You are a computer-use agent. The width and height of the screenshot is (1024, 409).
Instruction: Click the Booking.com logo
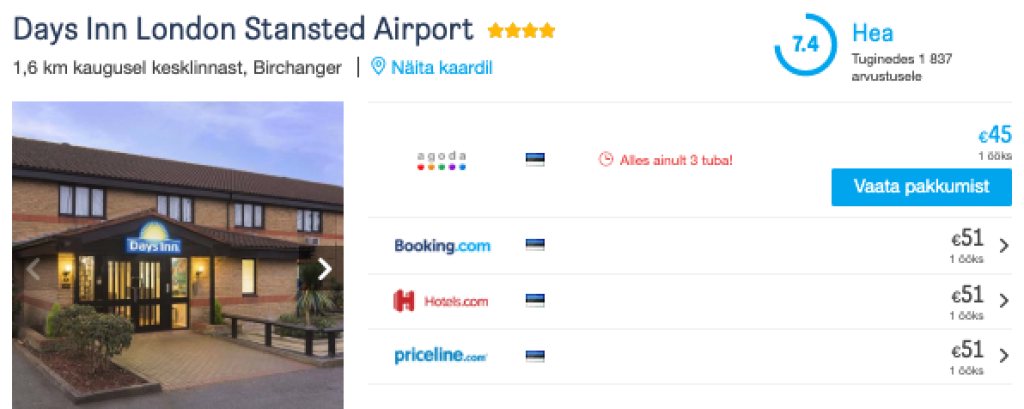tap(442, 245)
